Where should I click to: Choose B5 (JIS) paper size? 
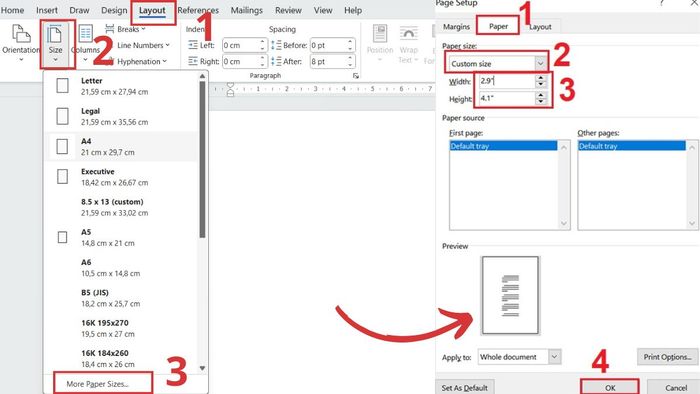point(121,298)
